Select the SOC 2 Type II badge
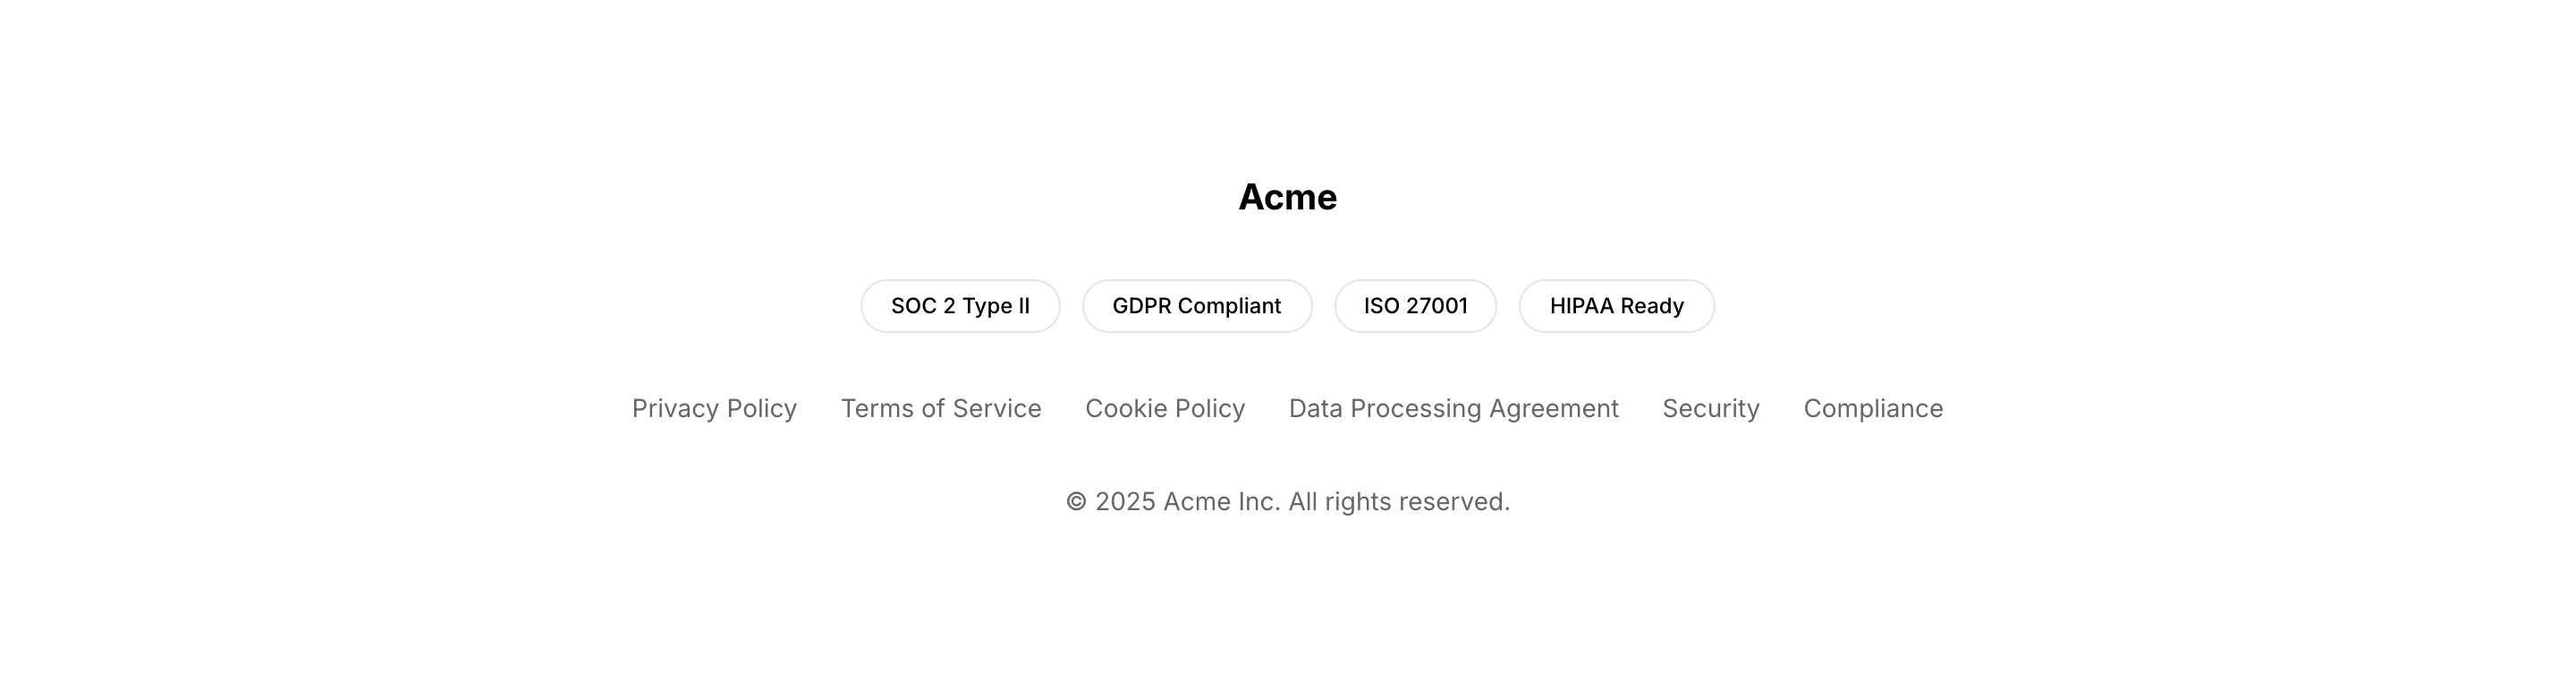The image size is (2576, 691). [x=960, y=306]
